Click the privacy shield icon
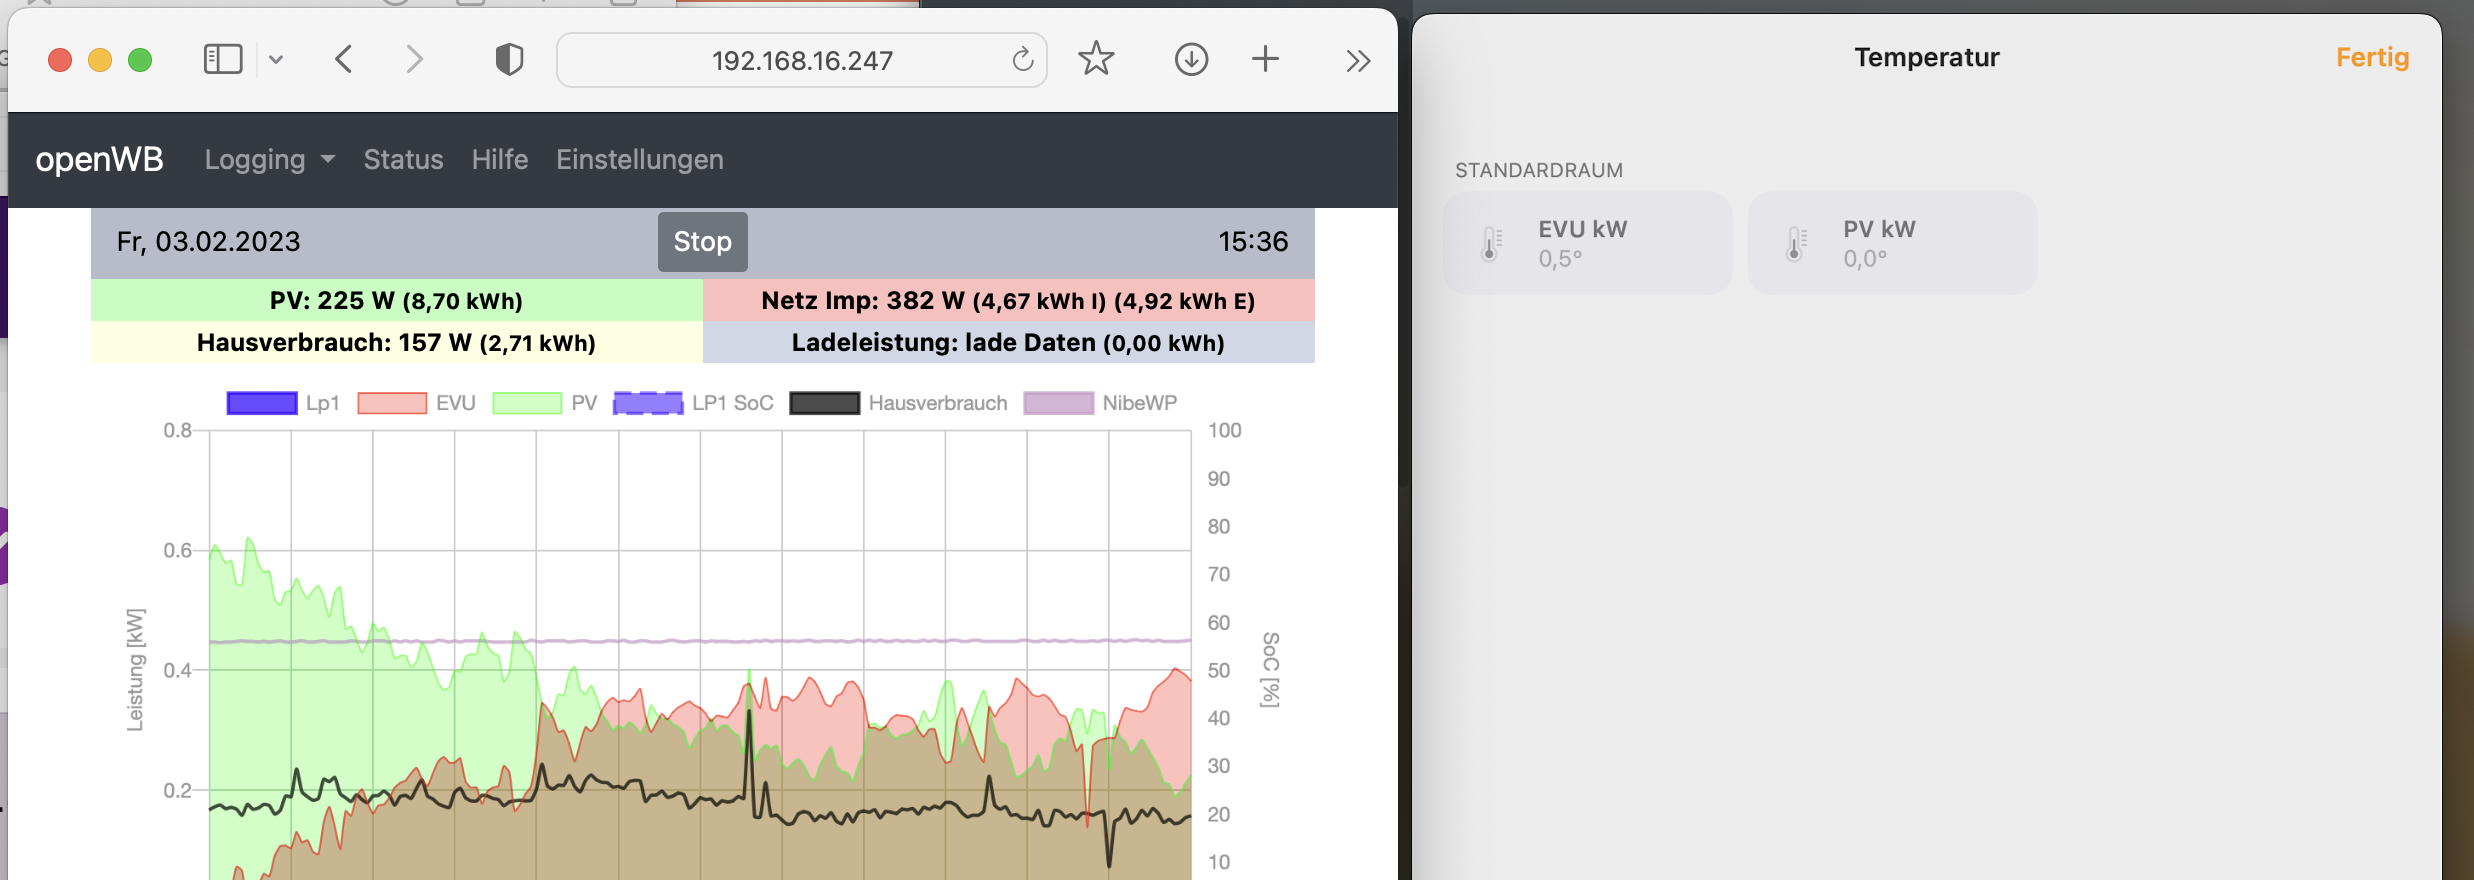Screen dimensions: 2474x880 pyautogui.click(x=509, y=60)
